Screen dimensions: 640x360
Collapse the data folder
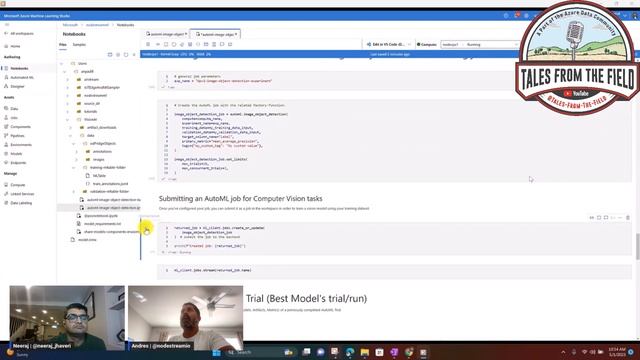71,136
